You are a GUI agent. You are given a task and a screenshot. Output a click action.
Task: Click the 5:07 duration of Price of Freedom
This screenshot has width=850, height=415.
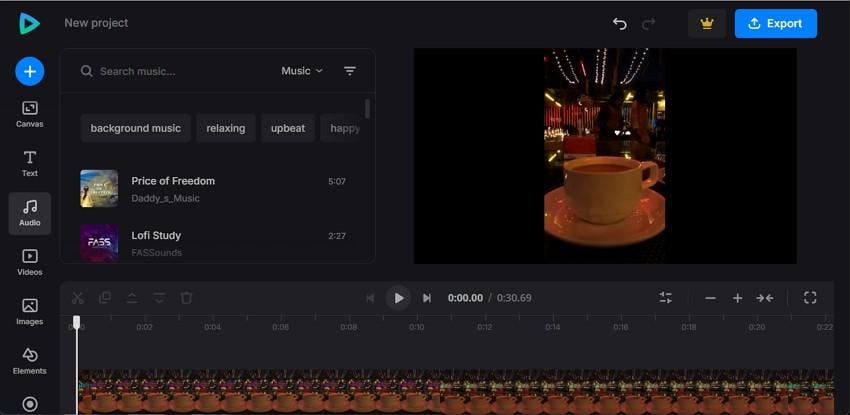337,181
